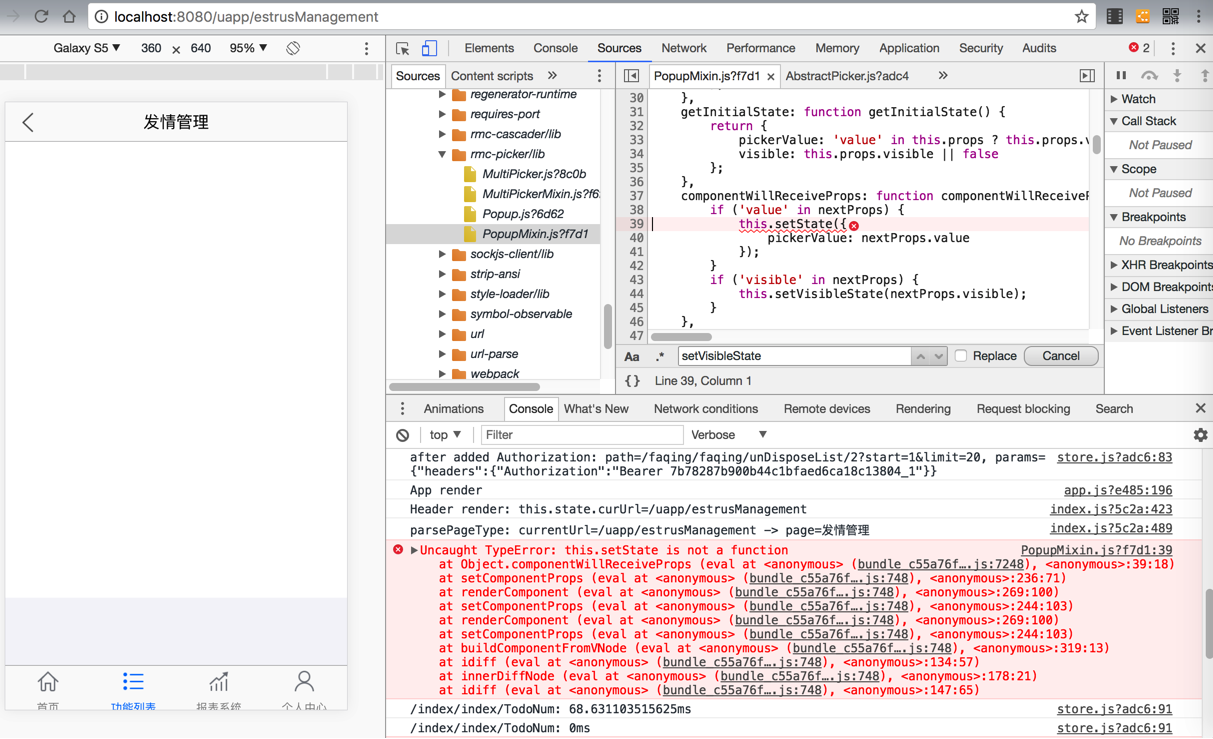Pause script execution button
The height and width of the screenshot is (739, 1213).
point(1121,76)
